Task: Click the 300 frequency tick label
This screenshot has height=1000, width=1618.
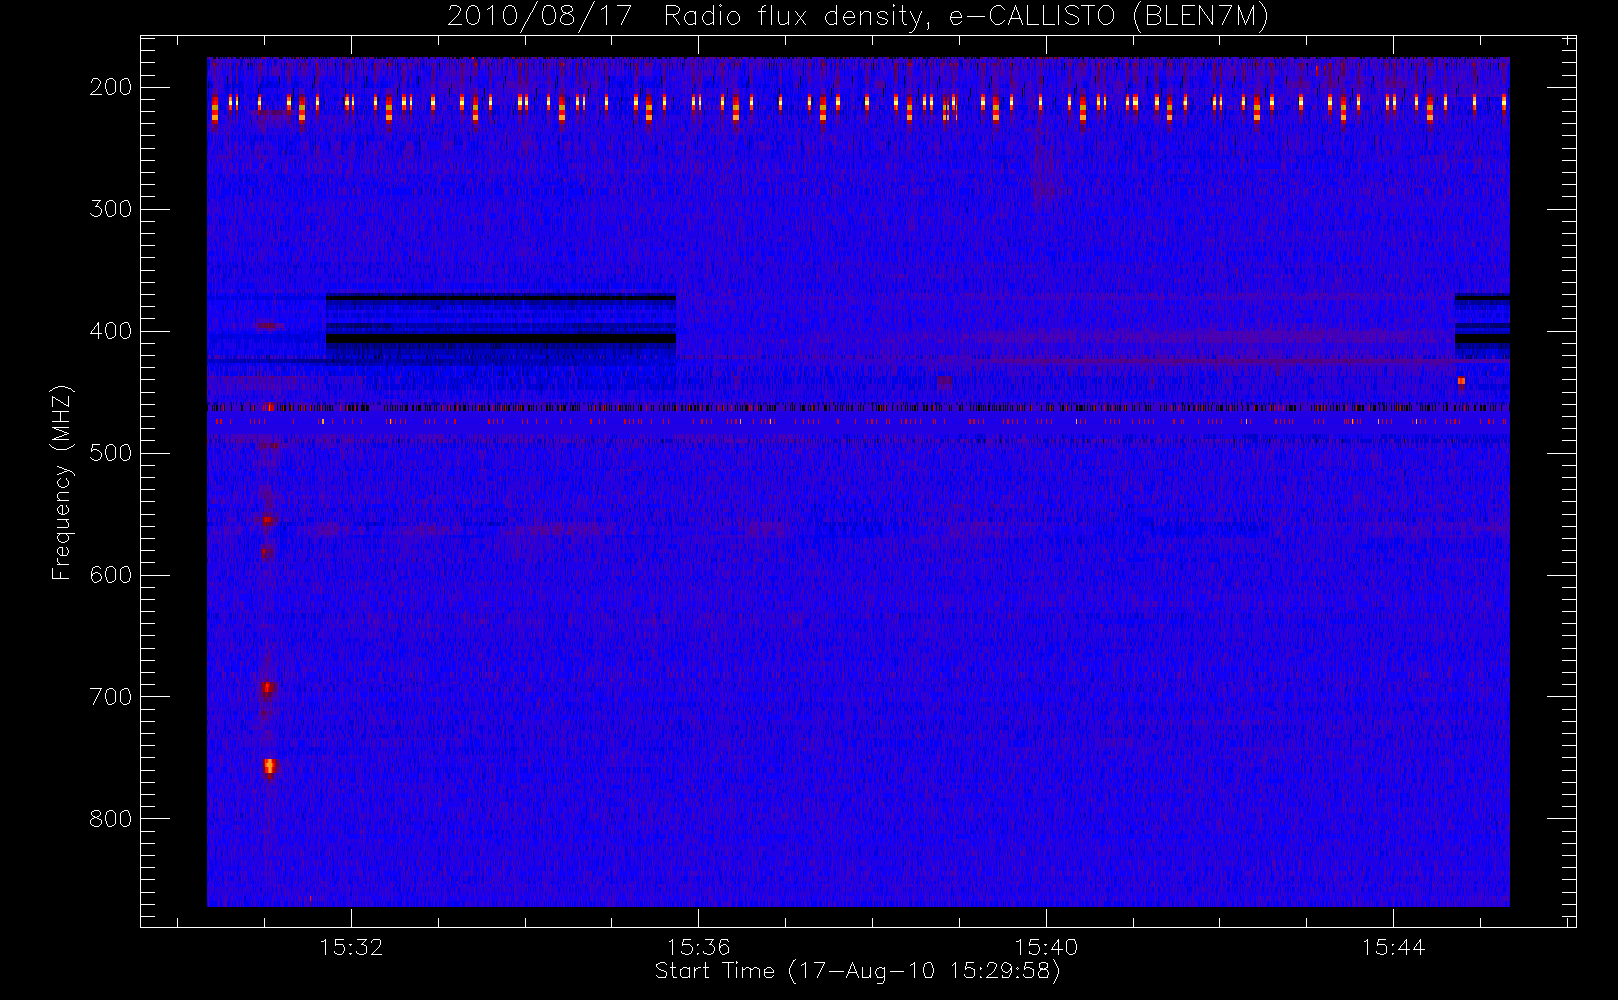Action: coord(111,209)
